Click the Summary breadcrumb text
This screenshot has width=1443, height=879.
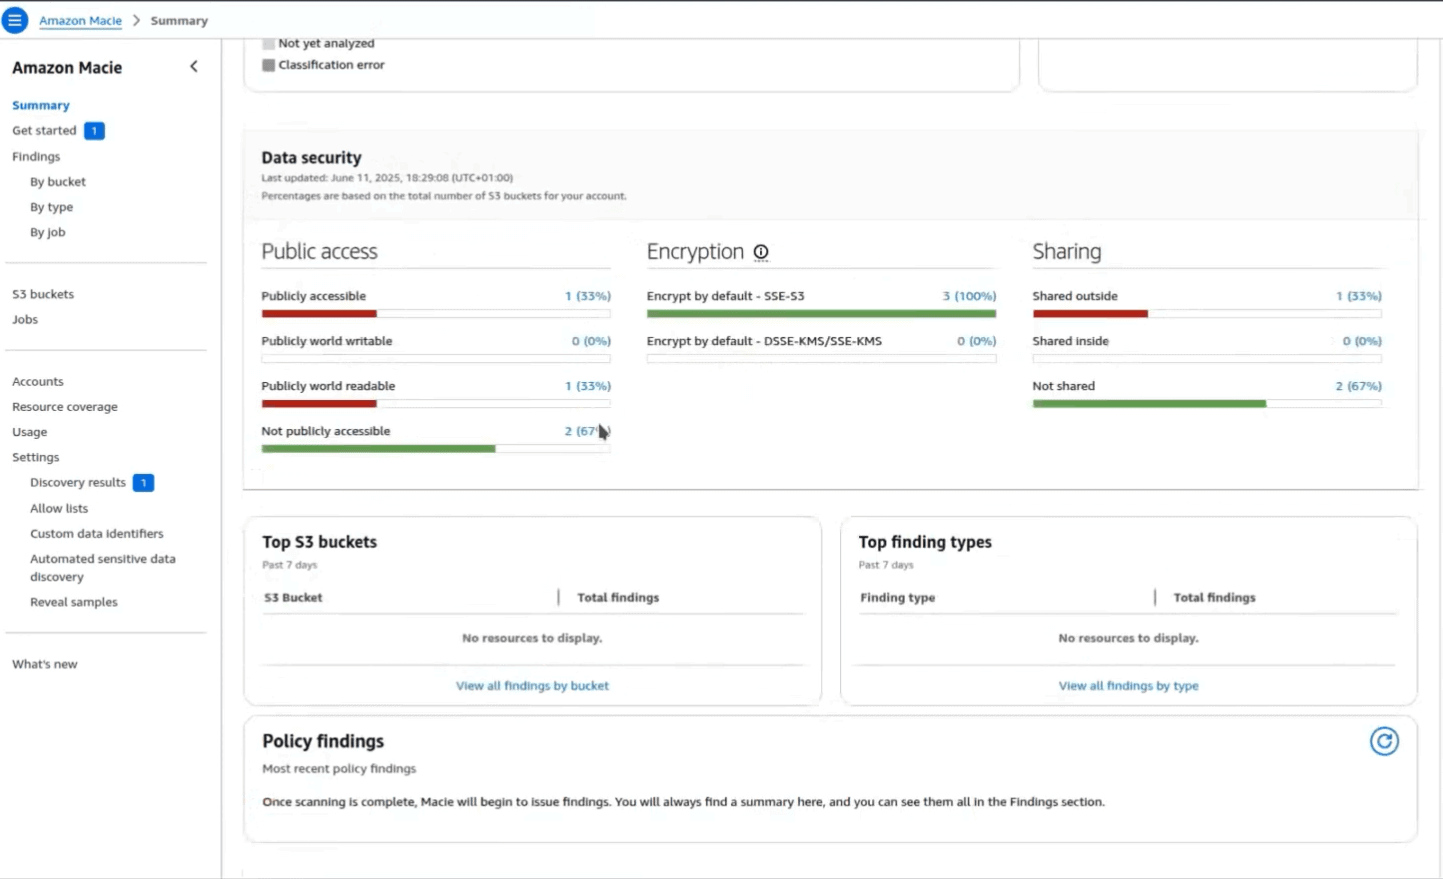pyautogui.click(x=179, y=21)
